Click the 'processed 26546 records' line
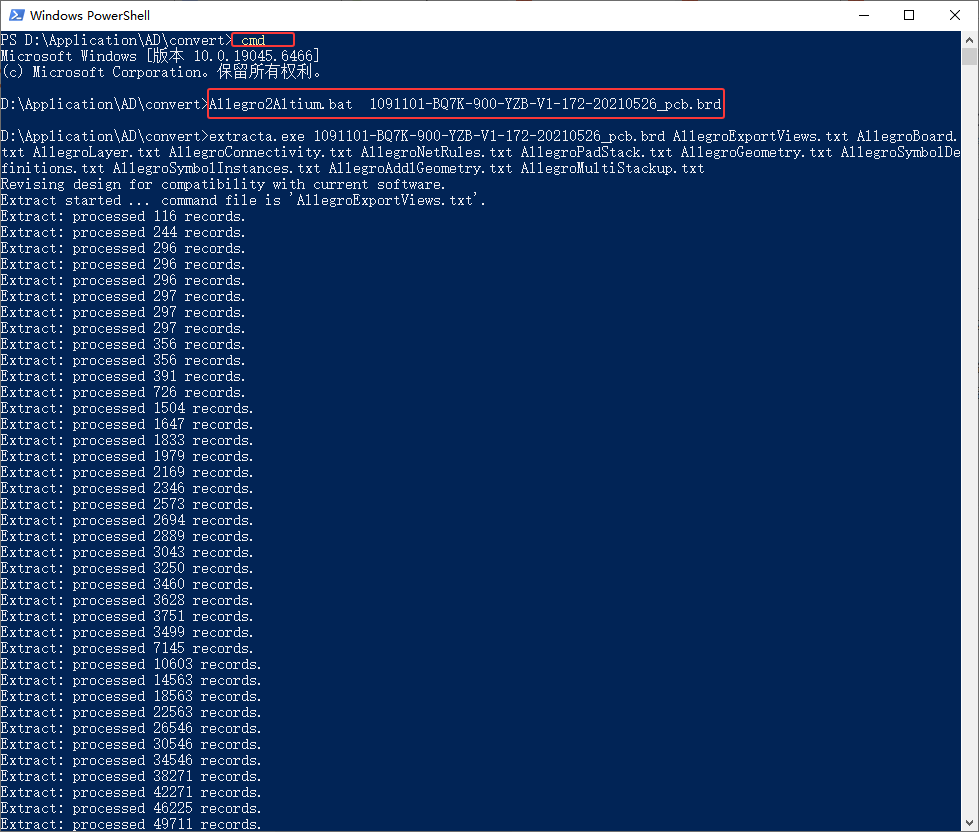 [x=131, y=728]
